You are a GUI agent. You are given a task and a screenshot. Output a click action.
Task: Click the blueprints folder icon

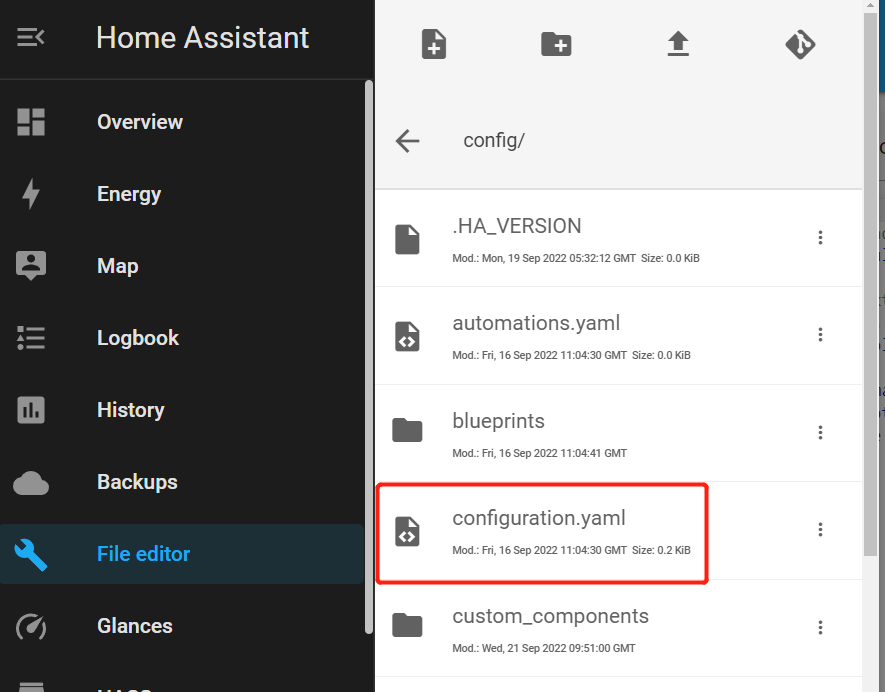click(407, 431)
